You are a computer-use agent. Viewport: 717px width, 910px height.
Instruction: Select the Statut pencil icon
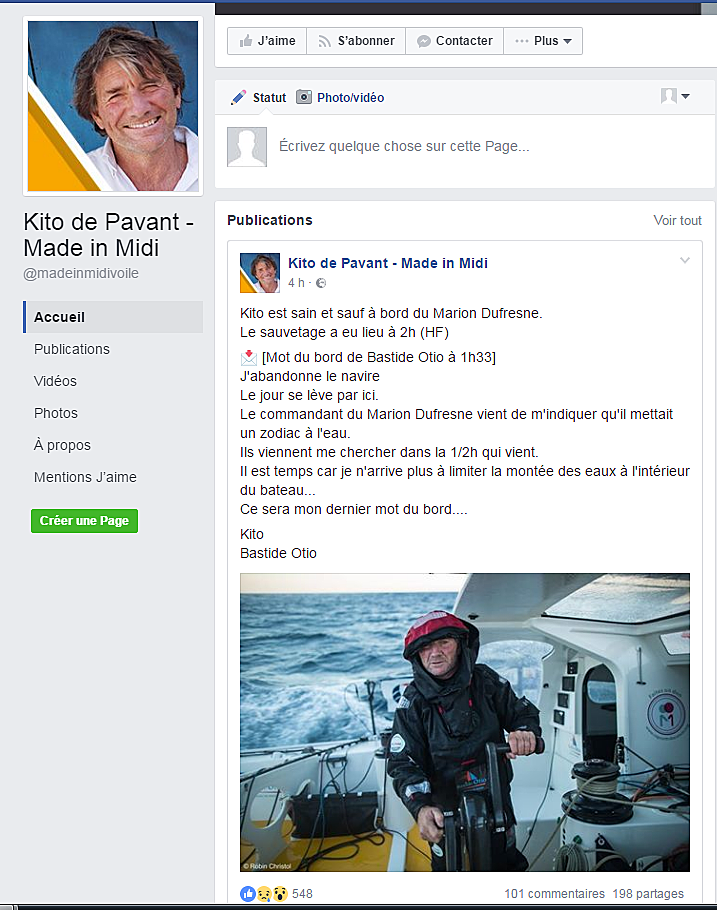[x=238, y=98]
